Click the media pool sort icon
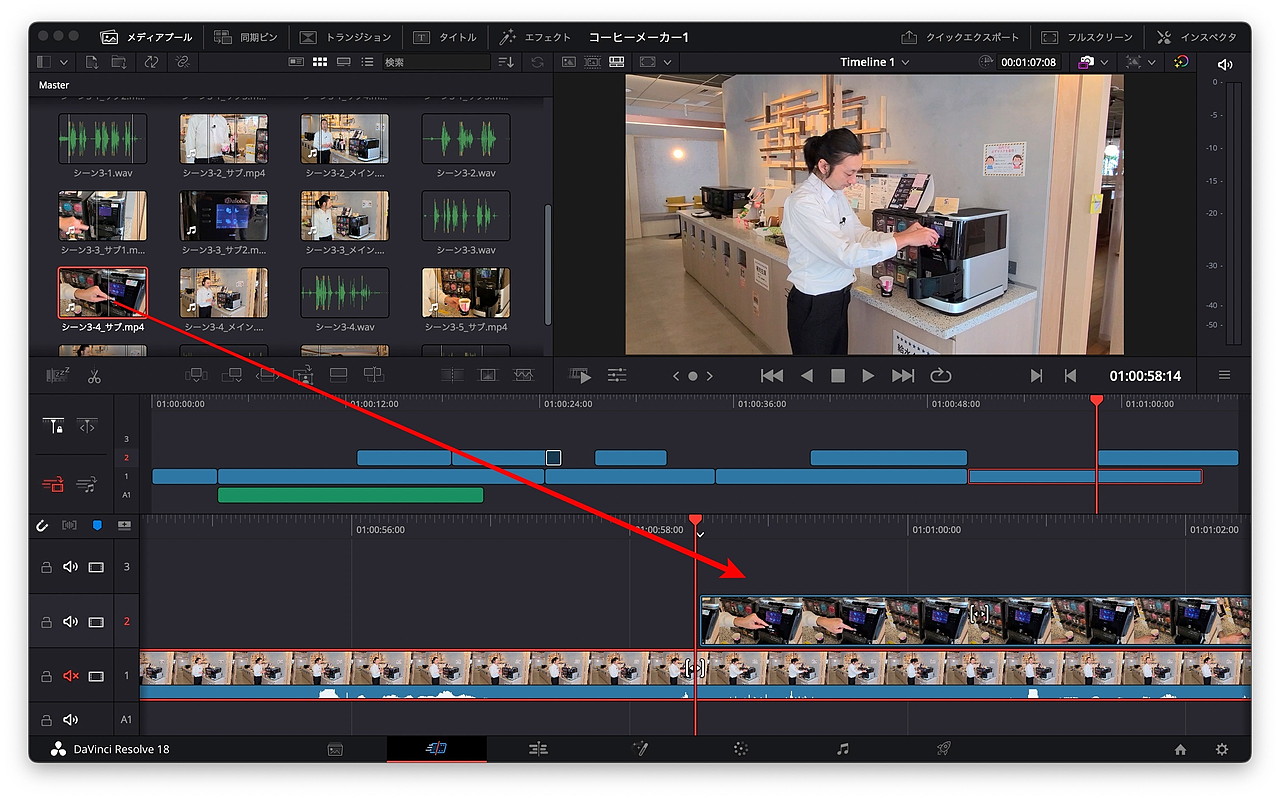The width and height of the screenshot is (1280, 798). tap(506, 62)
